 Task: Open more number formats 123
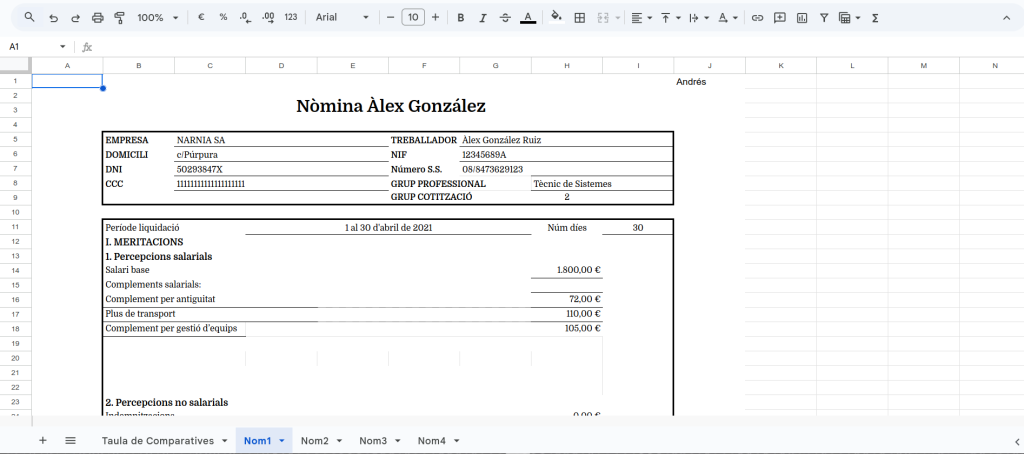[291, 18]
